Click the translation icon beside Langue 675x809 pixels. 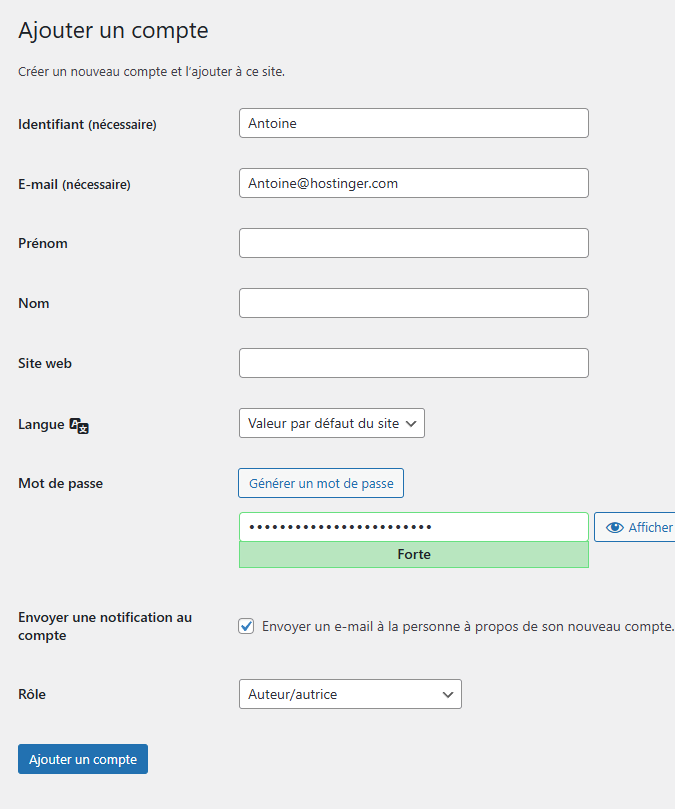(x=80, y=425)
